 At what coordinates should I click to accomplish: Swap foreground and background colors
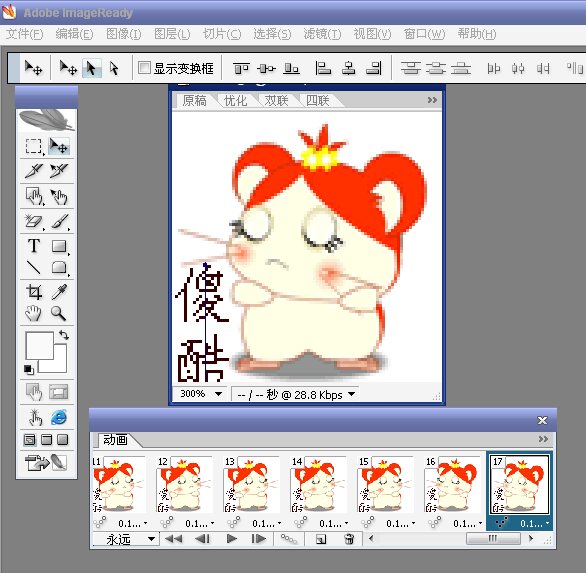[64, 335]
